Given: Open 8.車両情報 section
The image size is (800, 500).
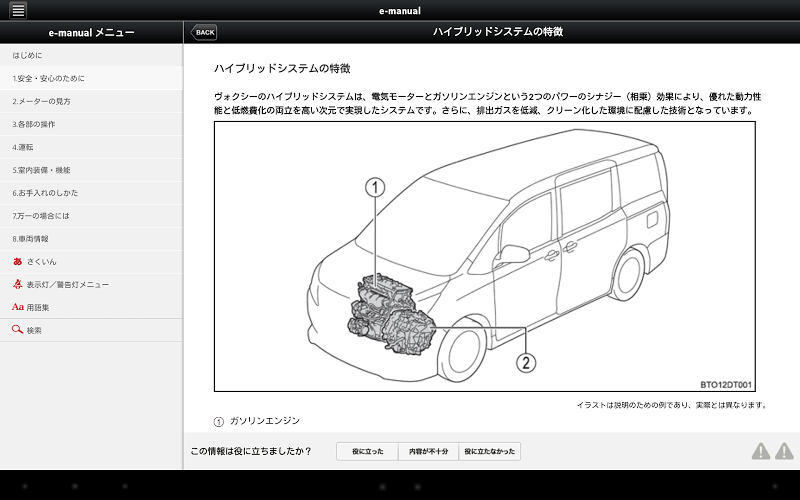Looking at the screenshot, I should click(91, 239).
